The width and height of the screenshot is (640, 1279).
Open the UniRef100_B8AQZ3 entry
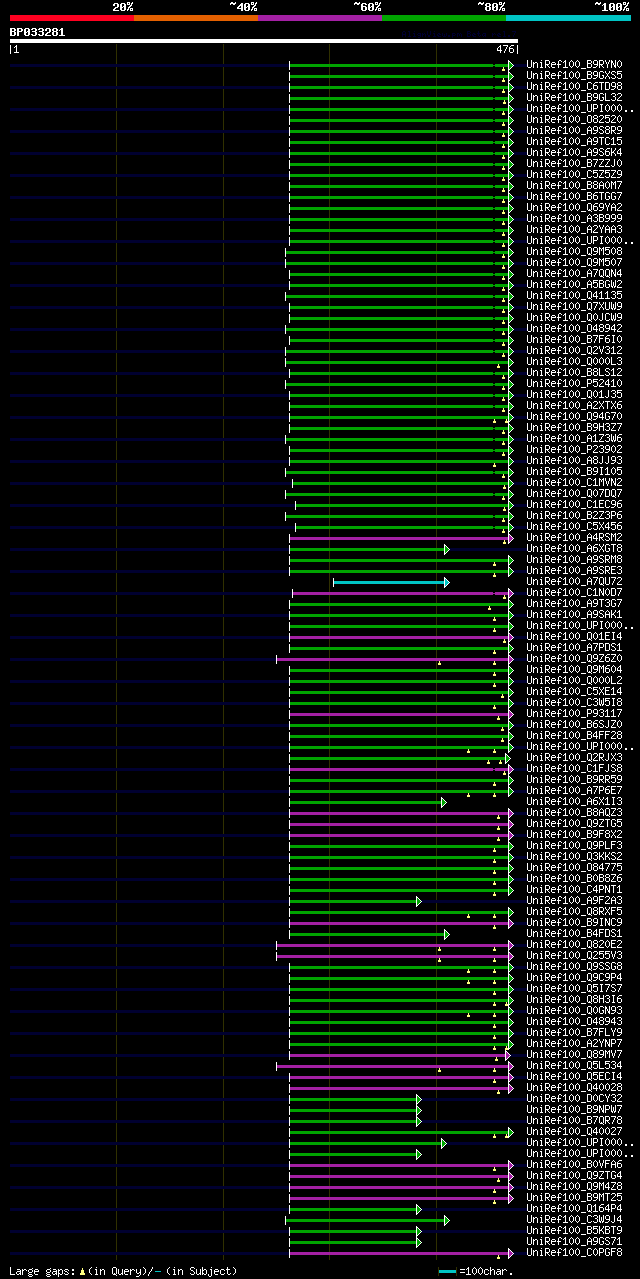[x=574, y=813]
